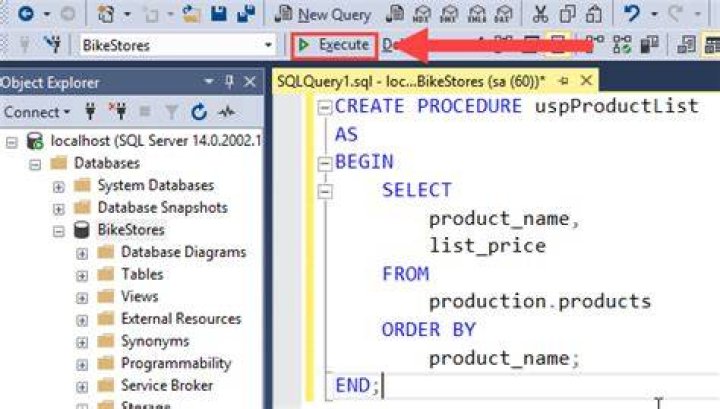Click the Filter funnel icon in Object Explorer
This screenshot has width=720, height=409.
pyautogui.click(x=171, y=112)
